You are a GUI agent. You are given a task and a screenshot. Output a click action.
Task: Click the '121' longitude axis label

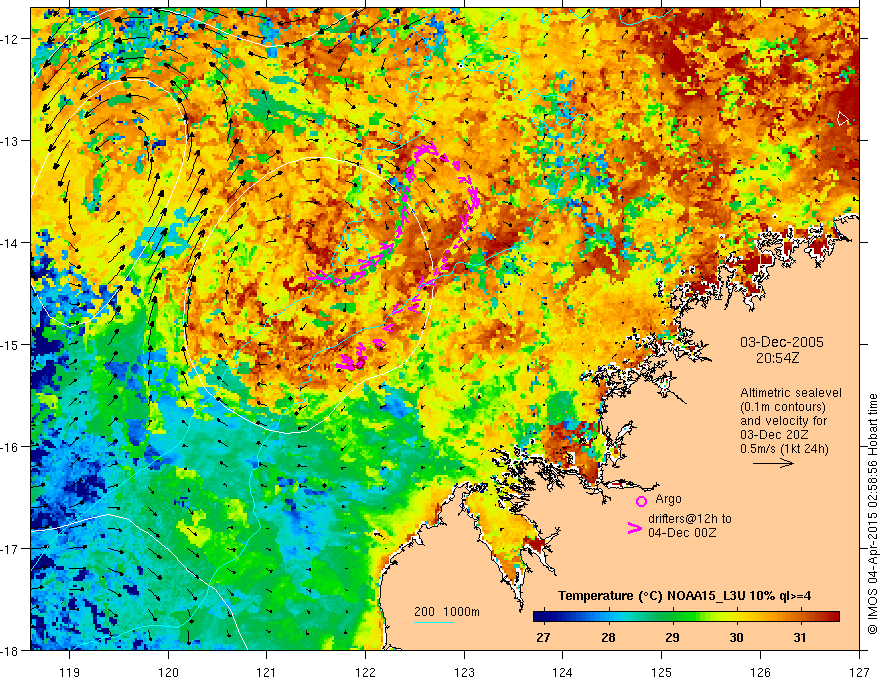click(x=267, y=672)
